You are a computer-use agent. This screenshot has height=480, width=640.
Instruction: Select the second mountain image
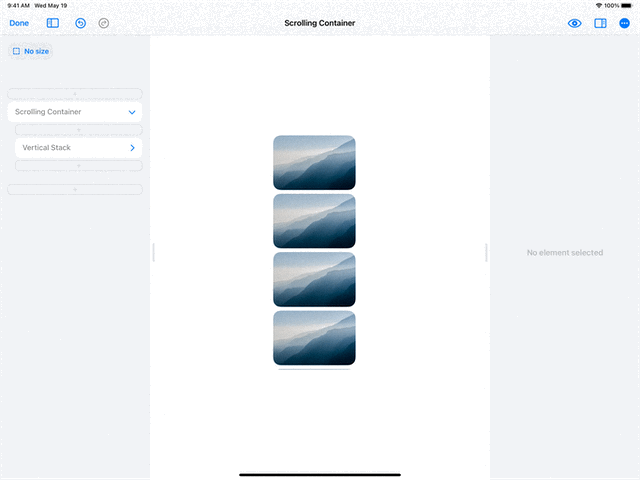(x=314, y=221)
